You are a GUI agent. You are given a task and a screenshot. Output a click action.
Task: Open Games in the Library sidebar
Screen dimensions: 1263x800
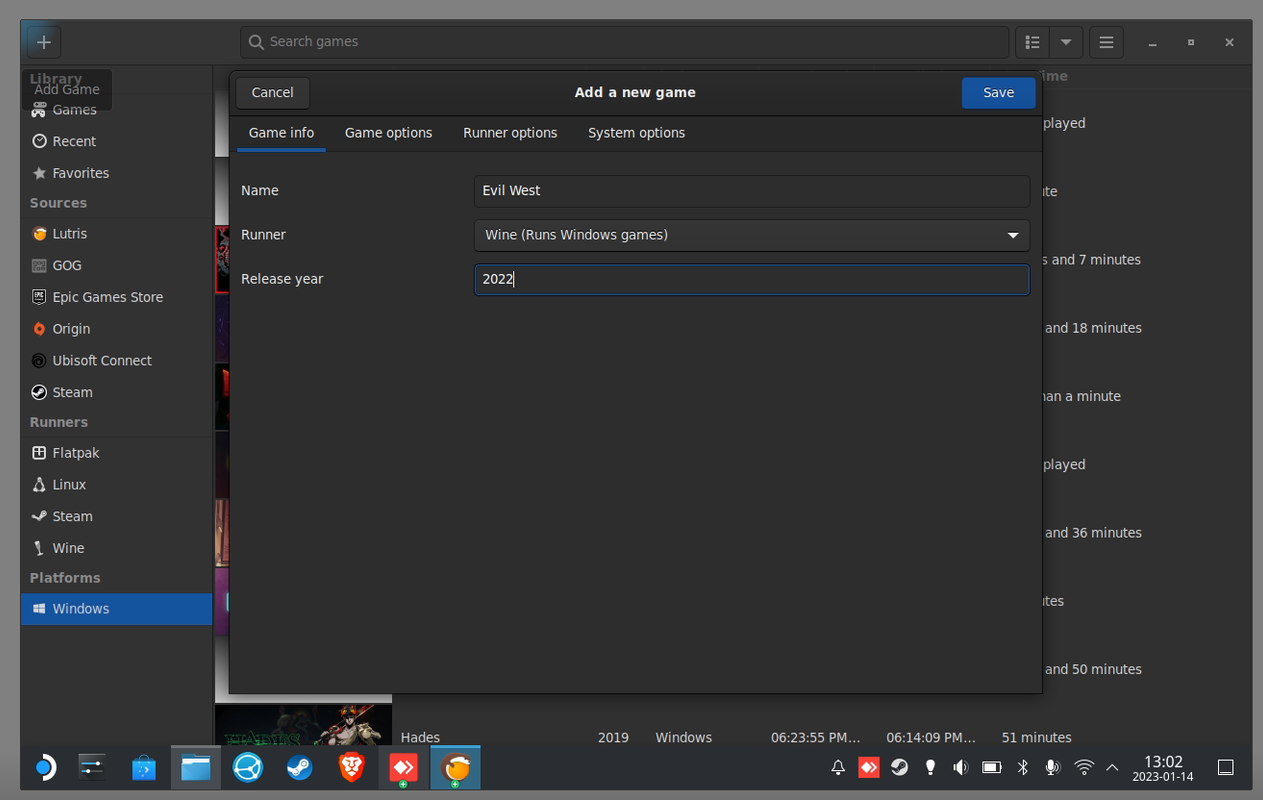[x=116, y=110]
